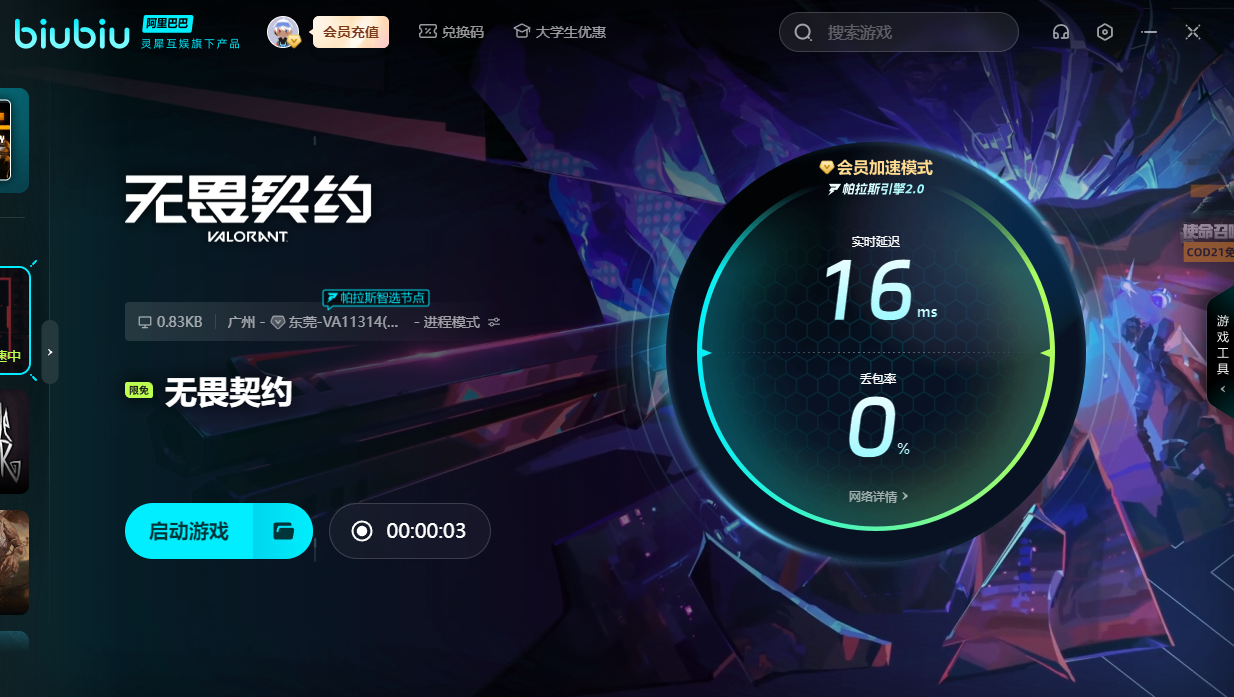Expand the 游戏工具 side panel
The width and height of the screenshot is (1234, 697).
(1222, 352)
